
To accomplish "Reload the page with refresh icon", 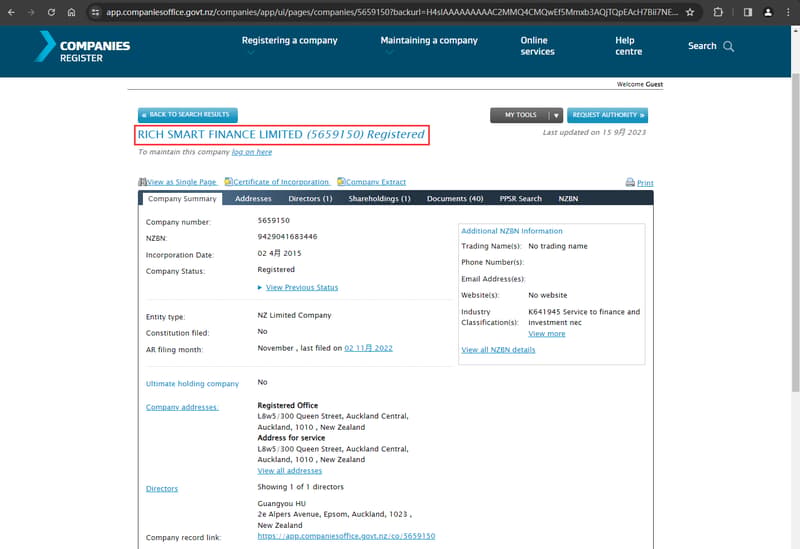I will pos(51,12).
